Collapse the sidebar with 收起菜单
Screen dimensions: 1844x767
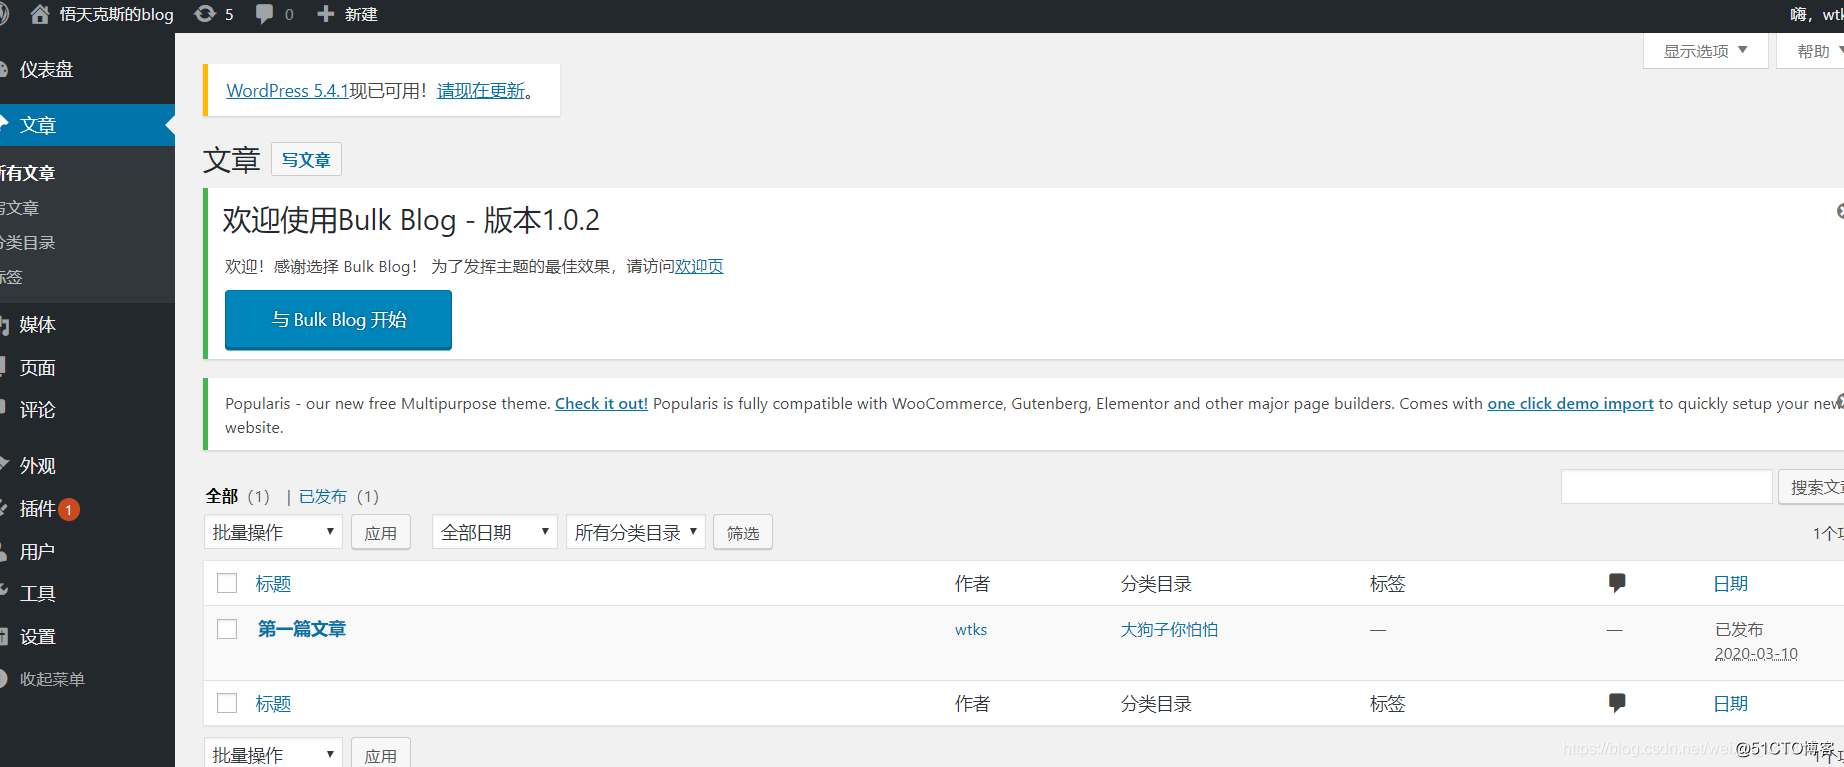click(x=45, y=679)
